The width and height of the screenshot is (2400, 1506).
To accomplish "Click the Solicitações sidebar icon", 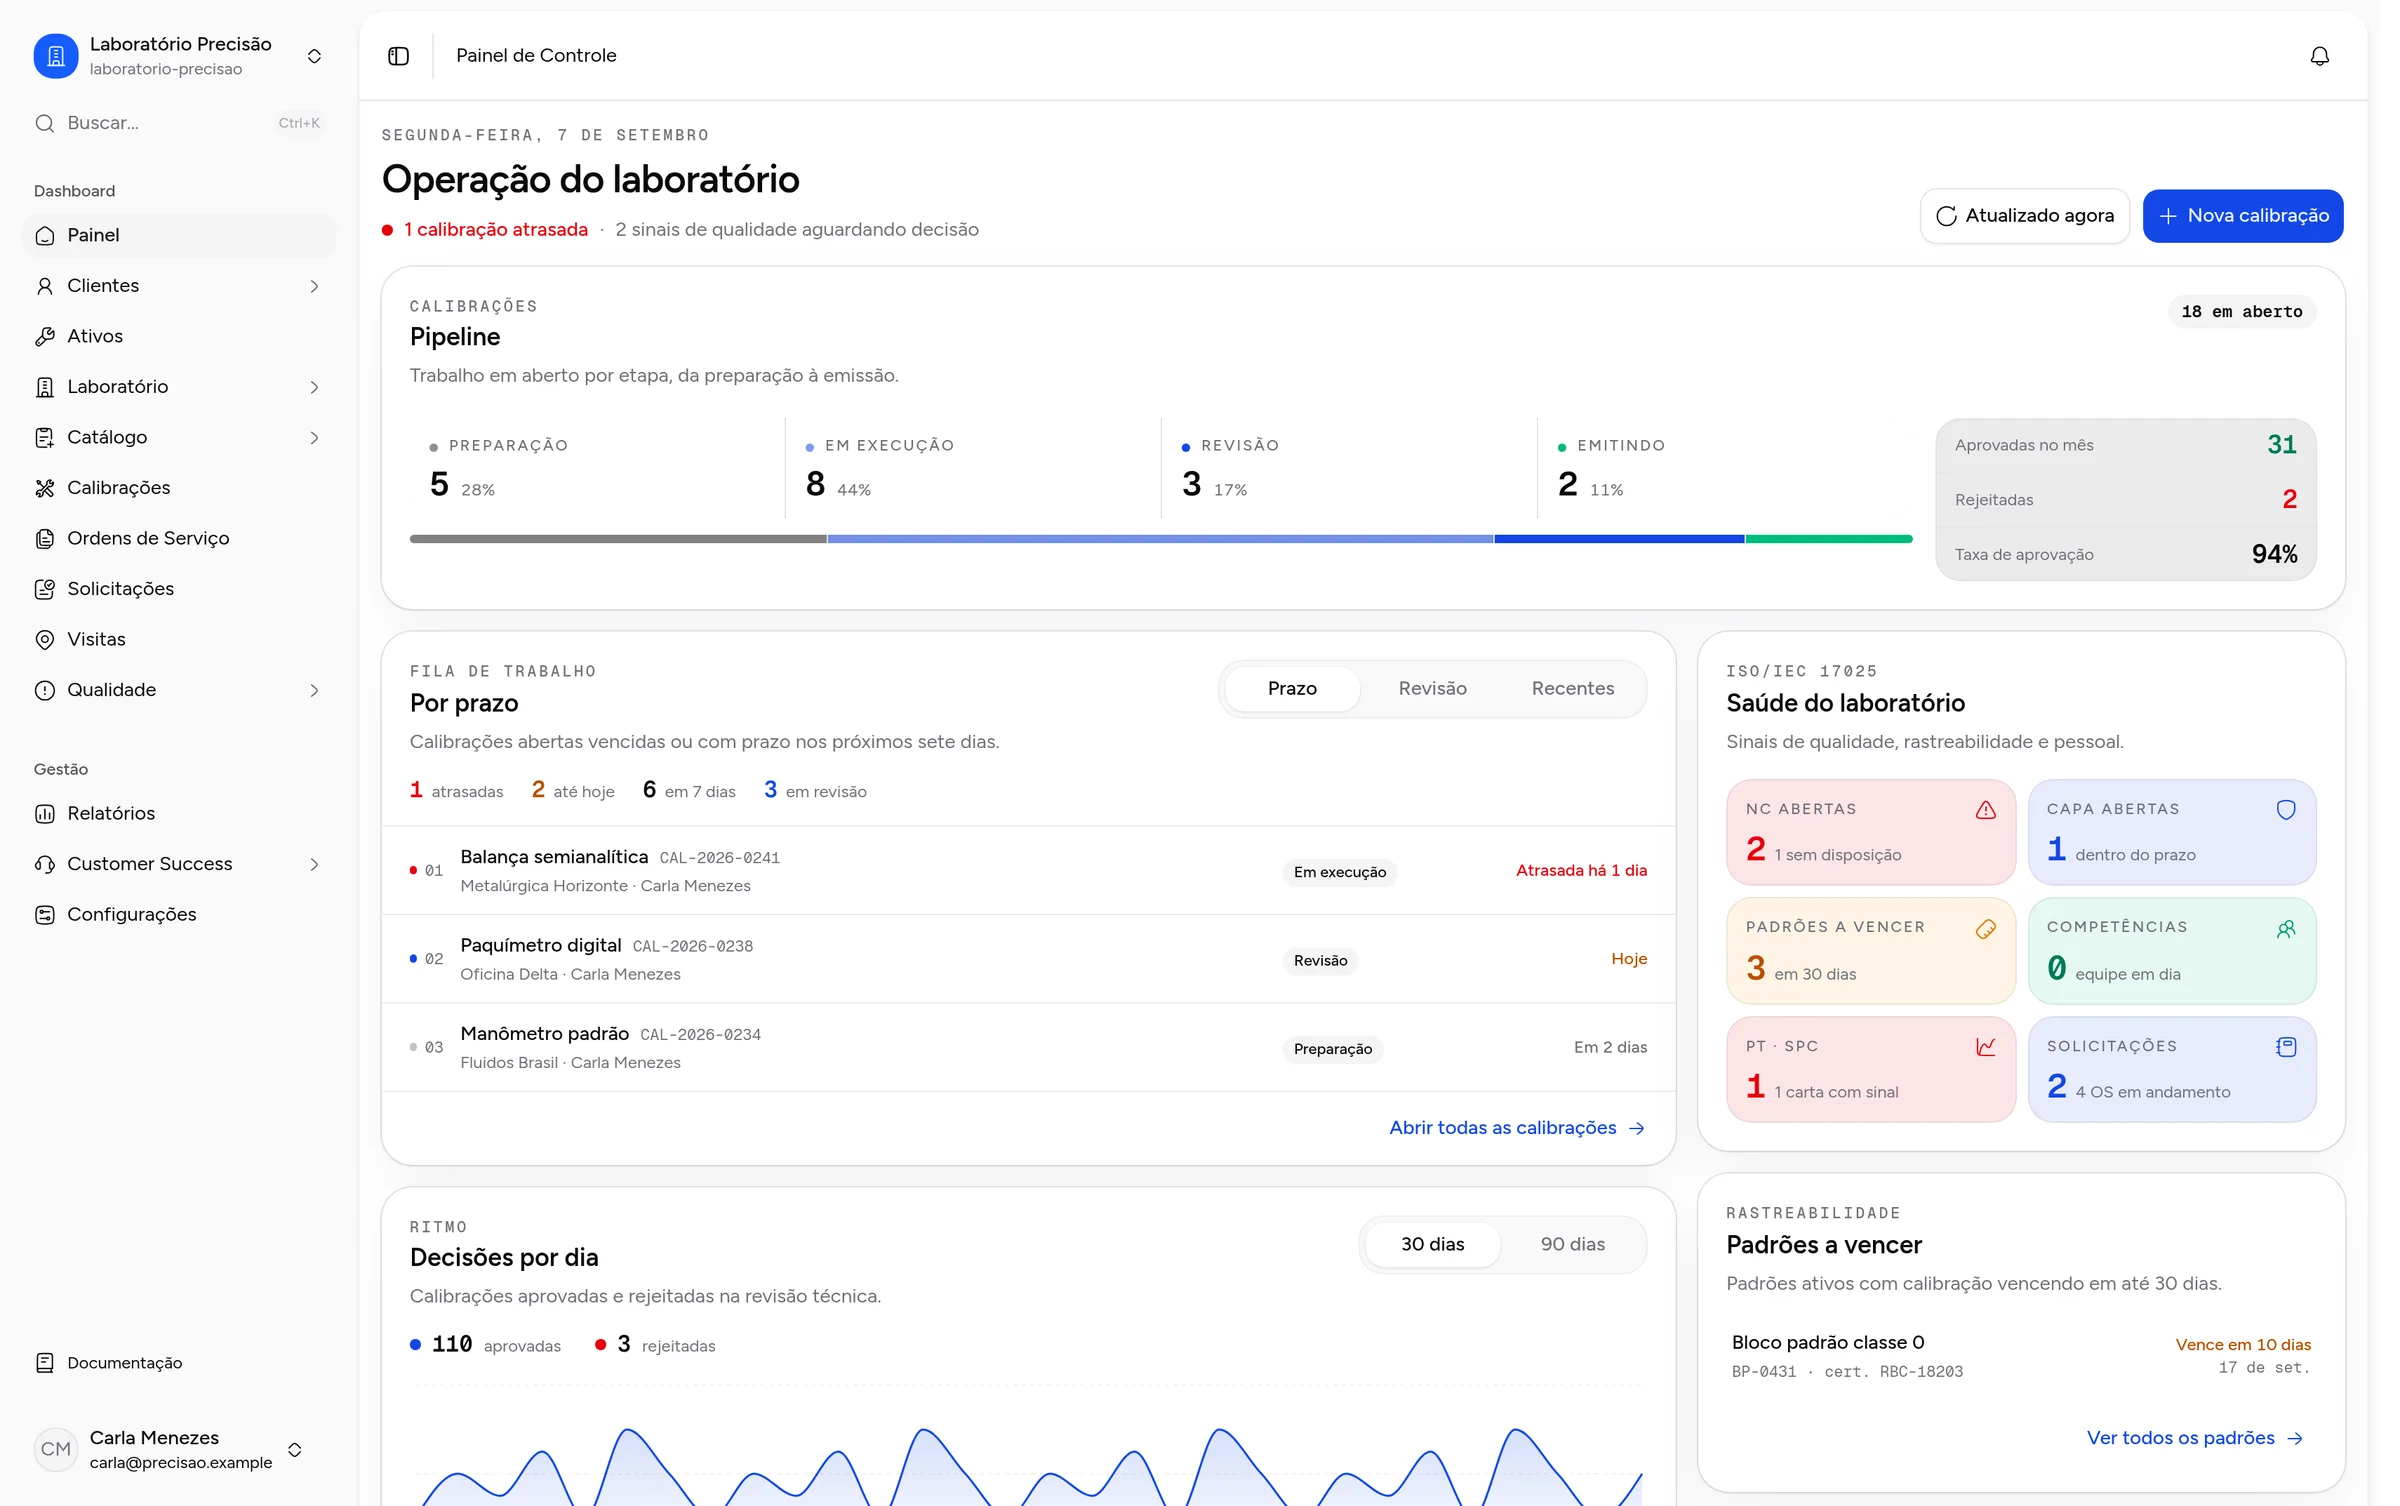I will [x=45, y=589].
